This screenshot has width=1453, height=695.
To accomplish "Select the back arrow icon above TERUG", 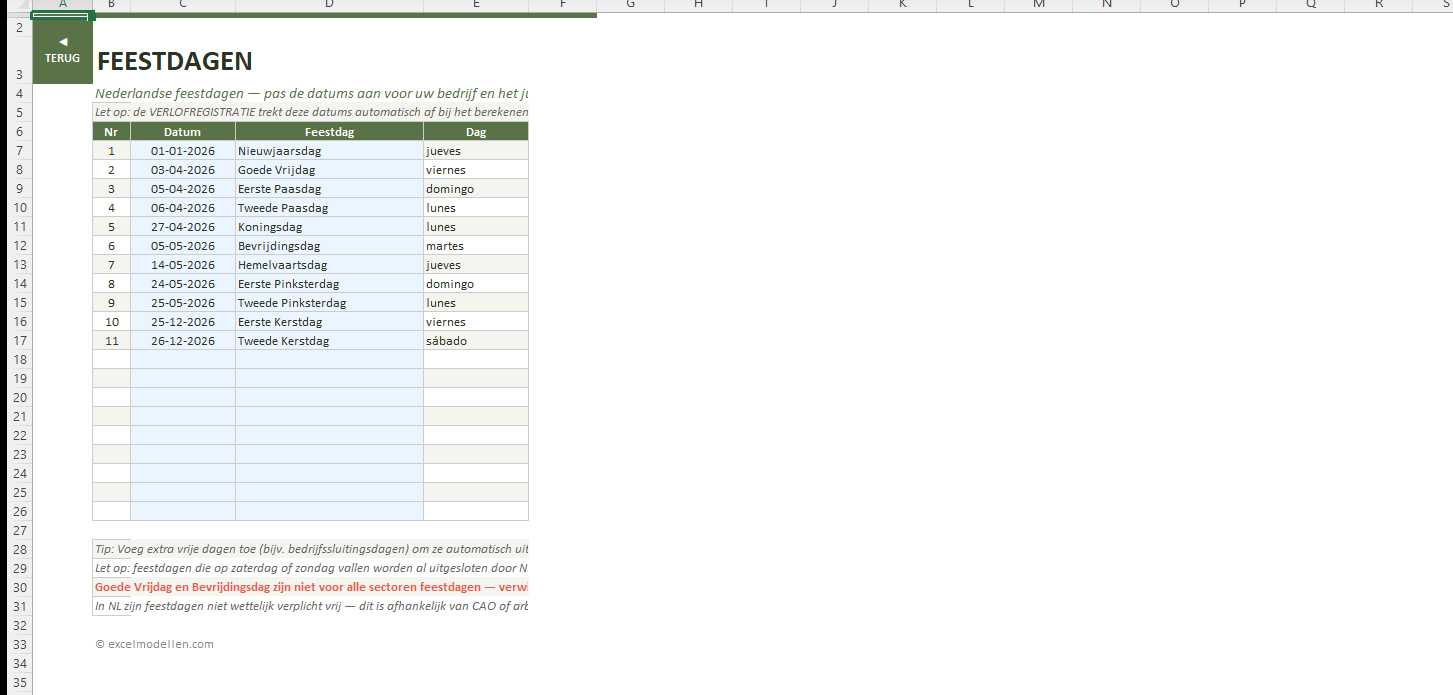I will point(62,42).
